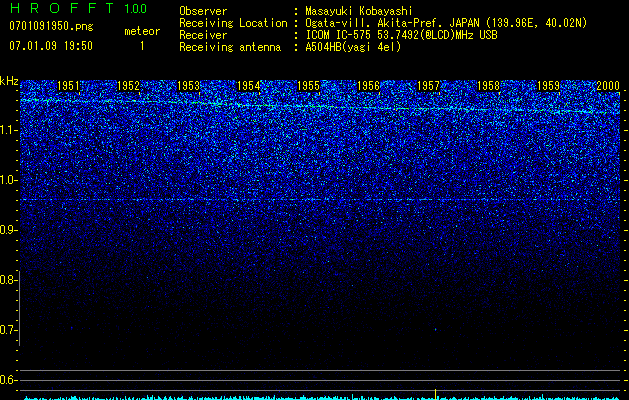Click the 0.6 kHz frequency label
Image resolution: width=629 pixels, height=400 pixels.
8,380
